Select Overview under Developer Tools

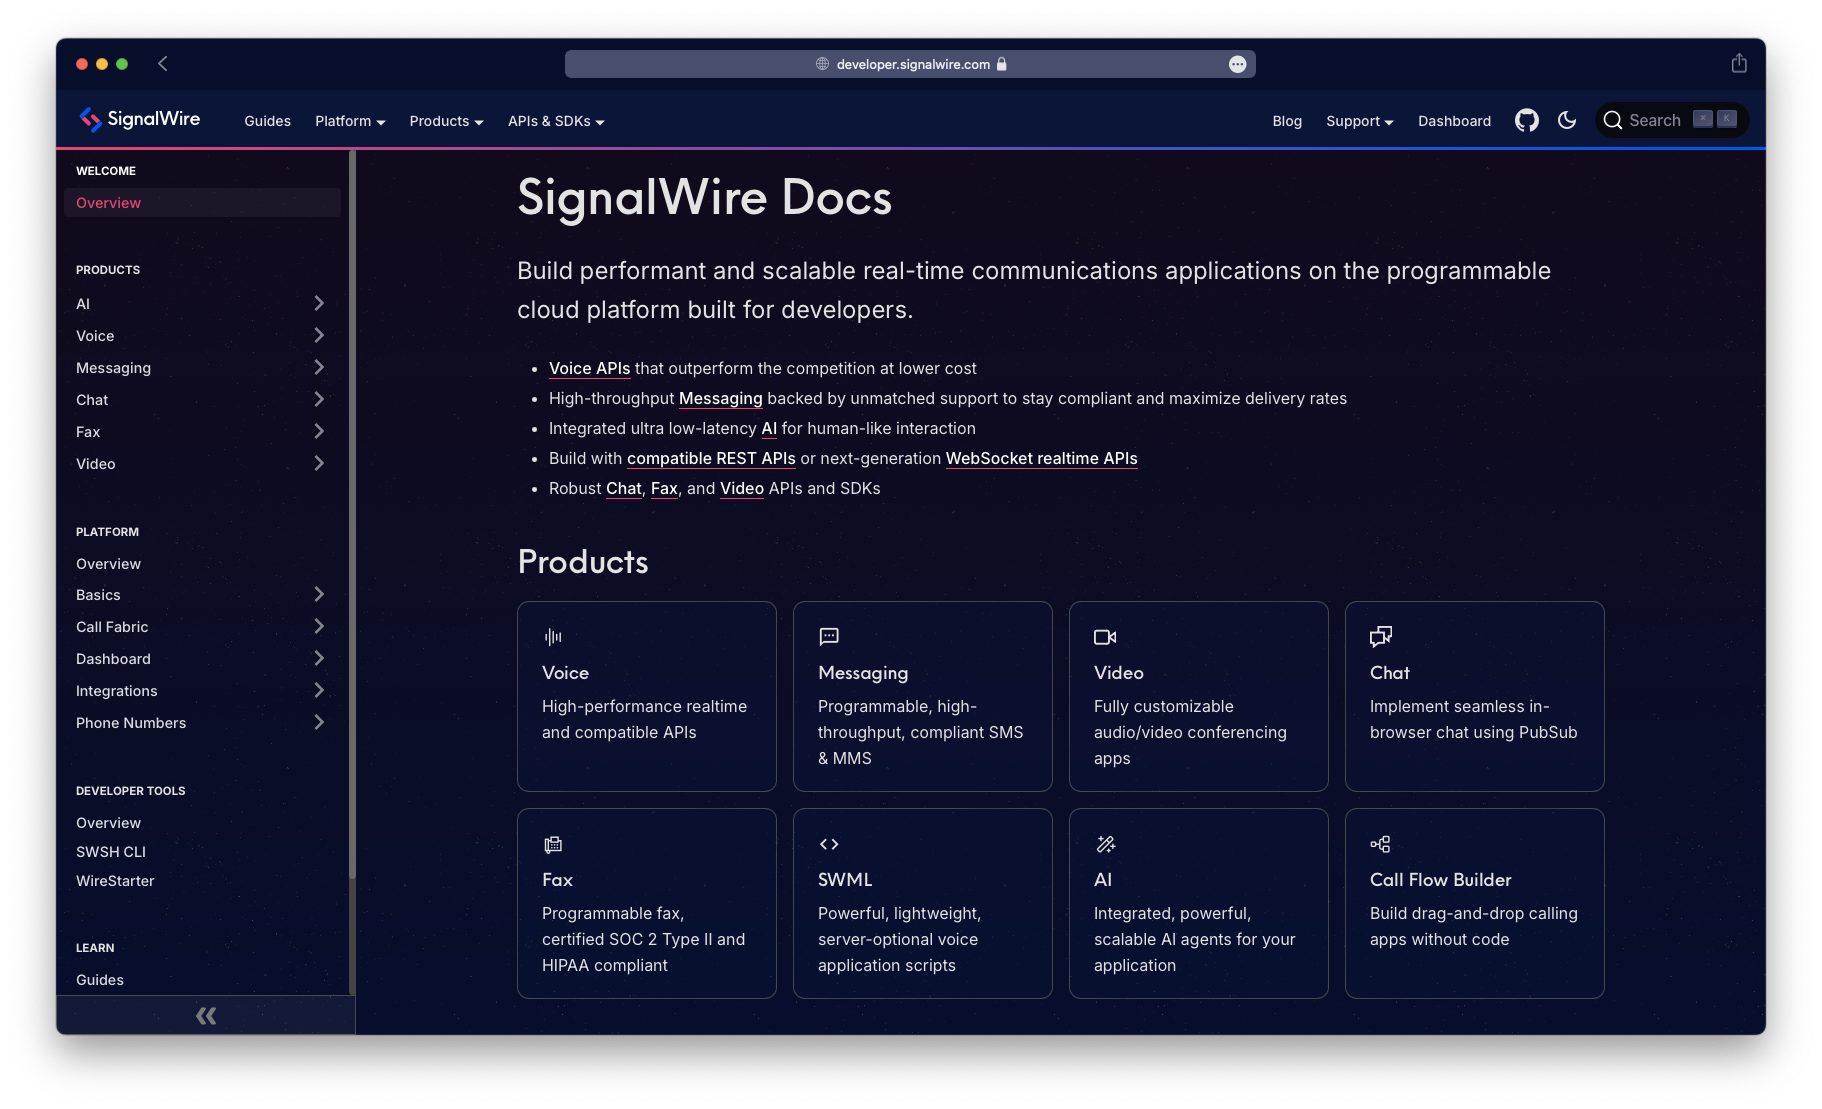pos(108,823)
